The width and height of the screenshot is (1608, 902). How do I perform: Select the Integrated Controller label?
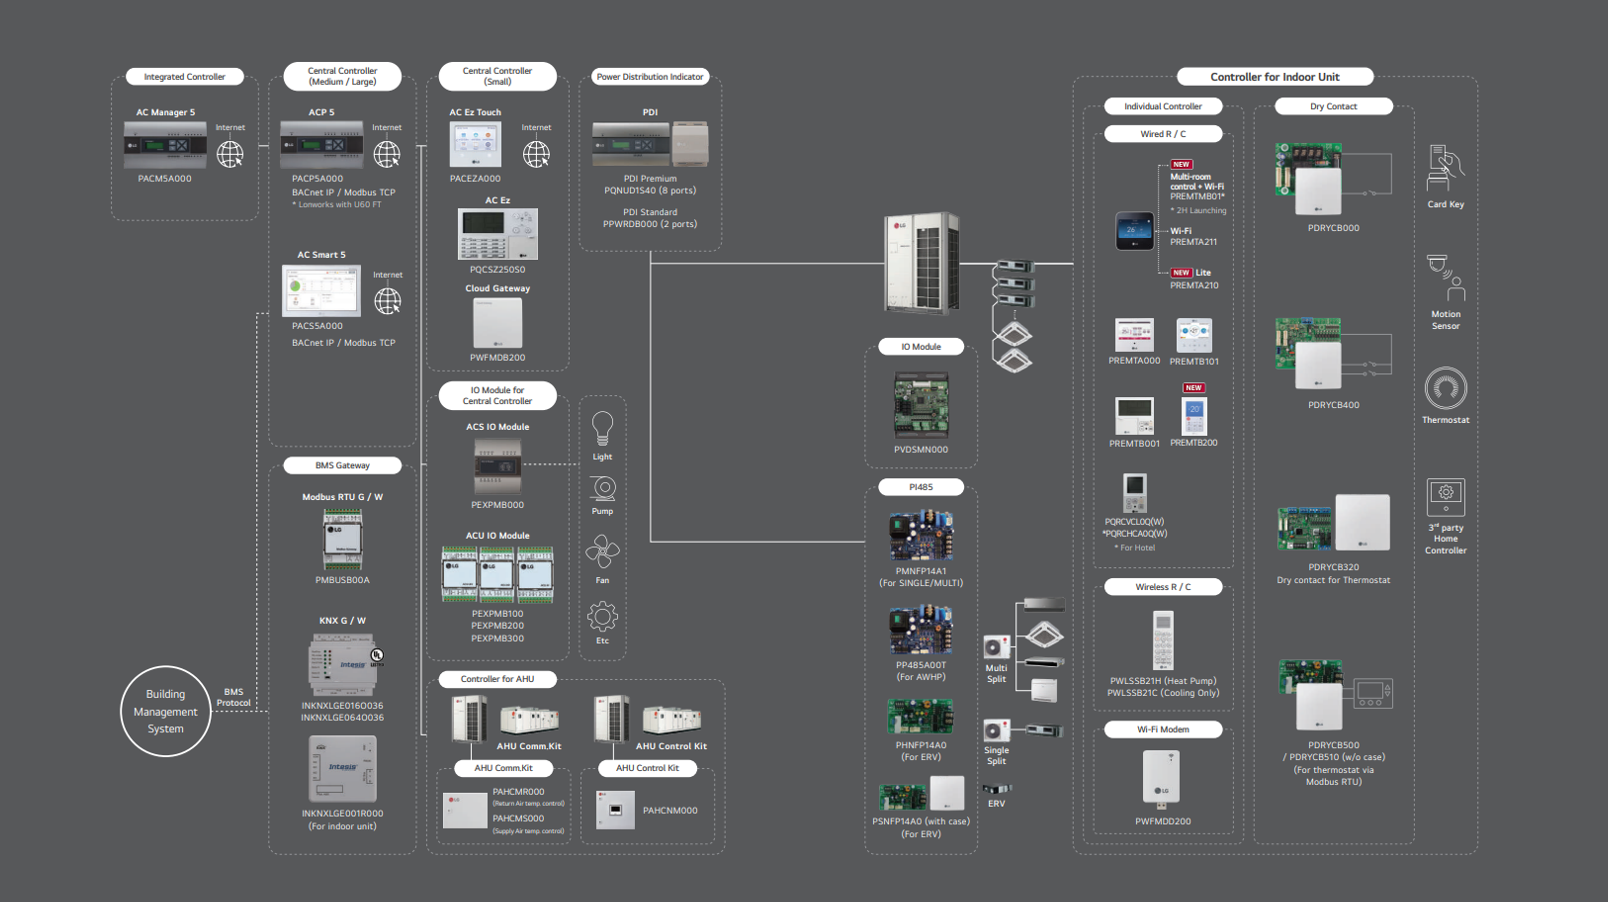tap(184, 77)
